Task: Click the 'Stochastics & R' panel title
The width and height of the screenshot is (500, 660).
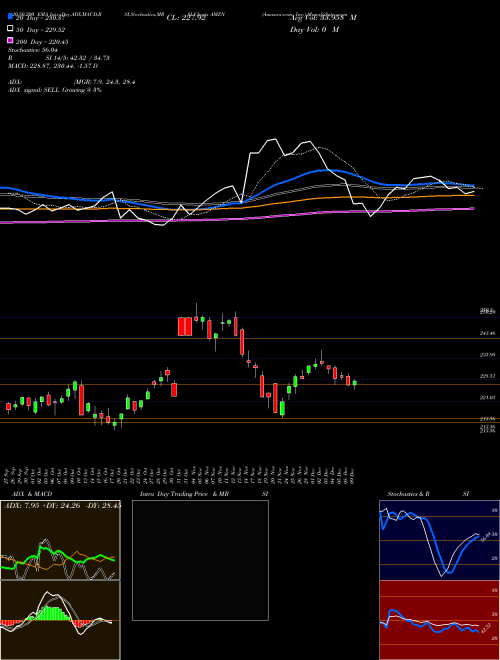Action: (408, 494)
